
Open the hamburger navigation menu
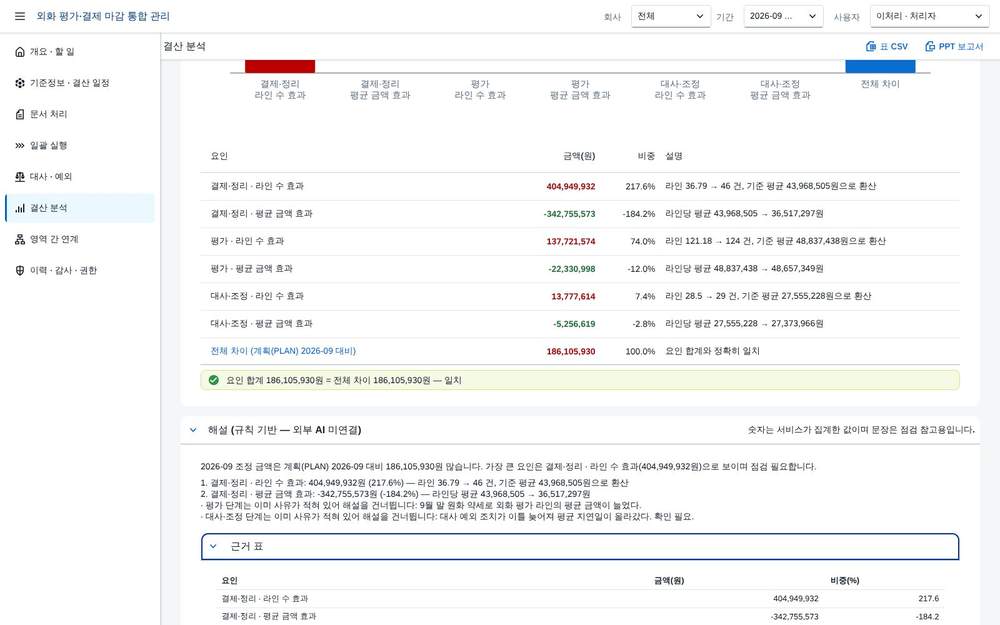20,16
